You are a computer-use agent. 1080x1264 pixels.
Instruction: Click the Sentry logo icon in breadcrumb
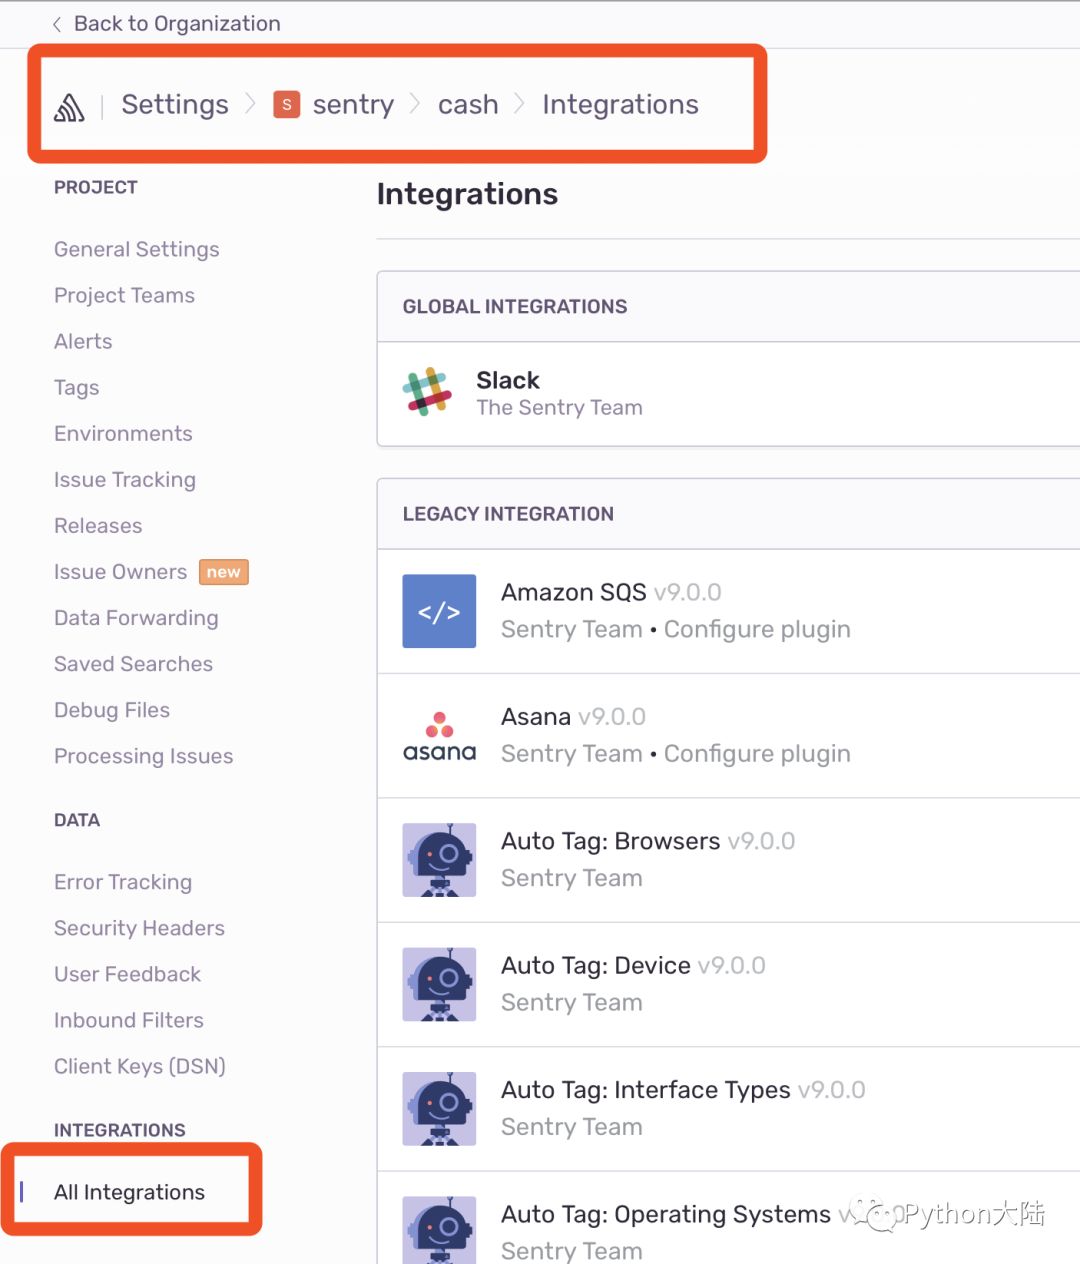coord(69,107)
